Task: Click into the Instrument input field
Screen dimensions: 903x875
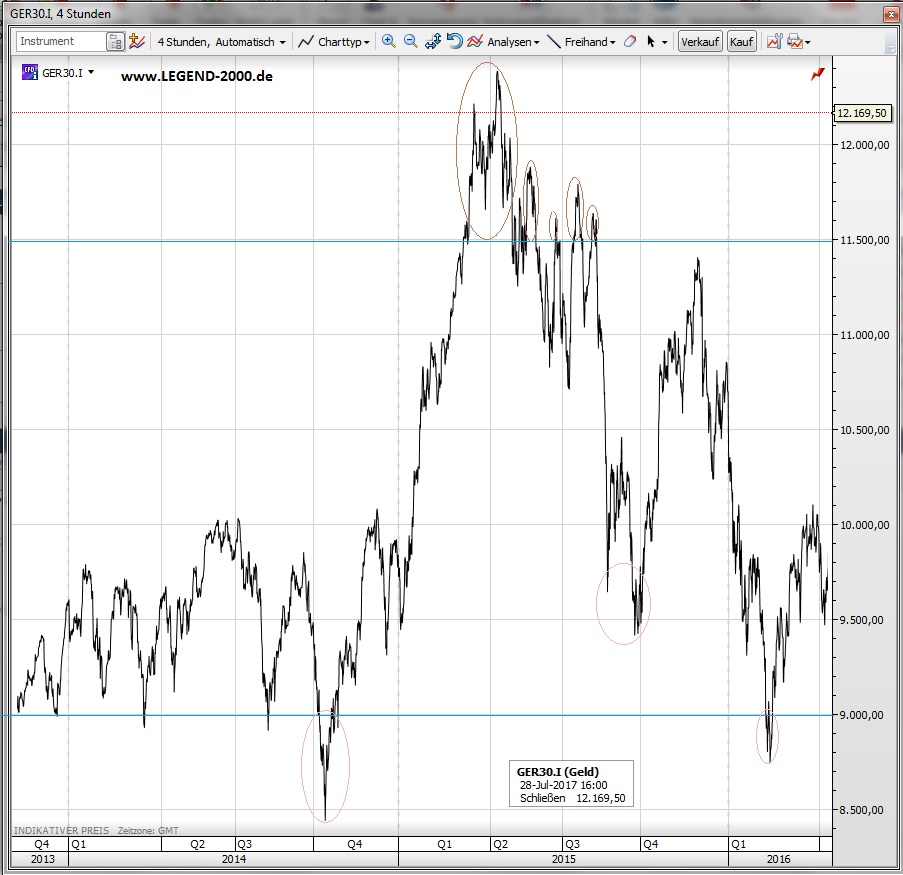Action: 61,42
